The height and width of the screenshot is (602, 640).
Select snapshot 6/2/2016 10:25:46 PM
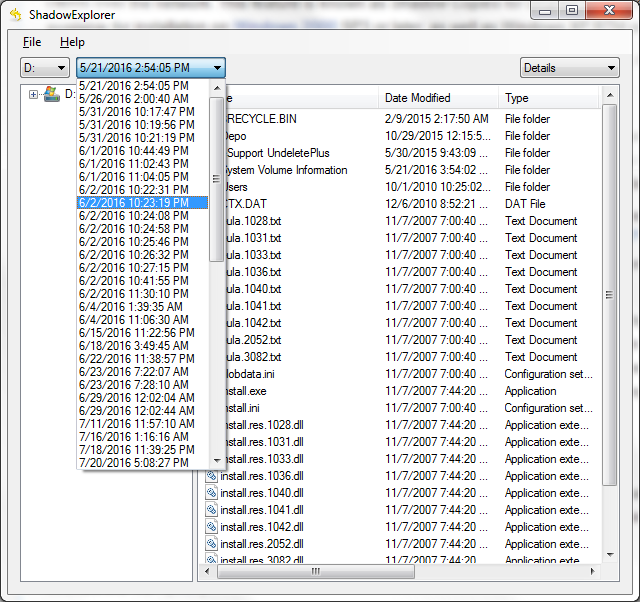[142, 242]
